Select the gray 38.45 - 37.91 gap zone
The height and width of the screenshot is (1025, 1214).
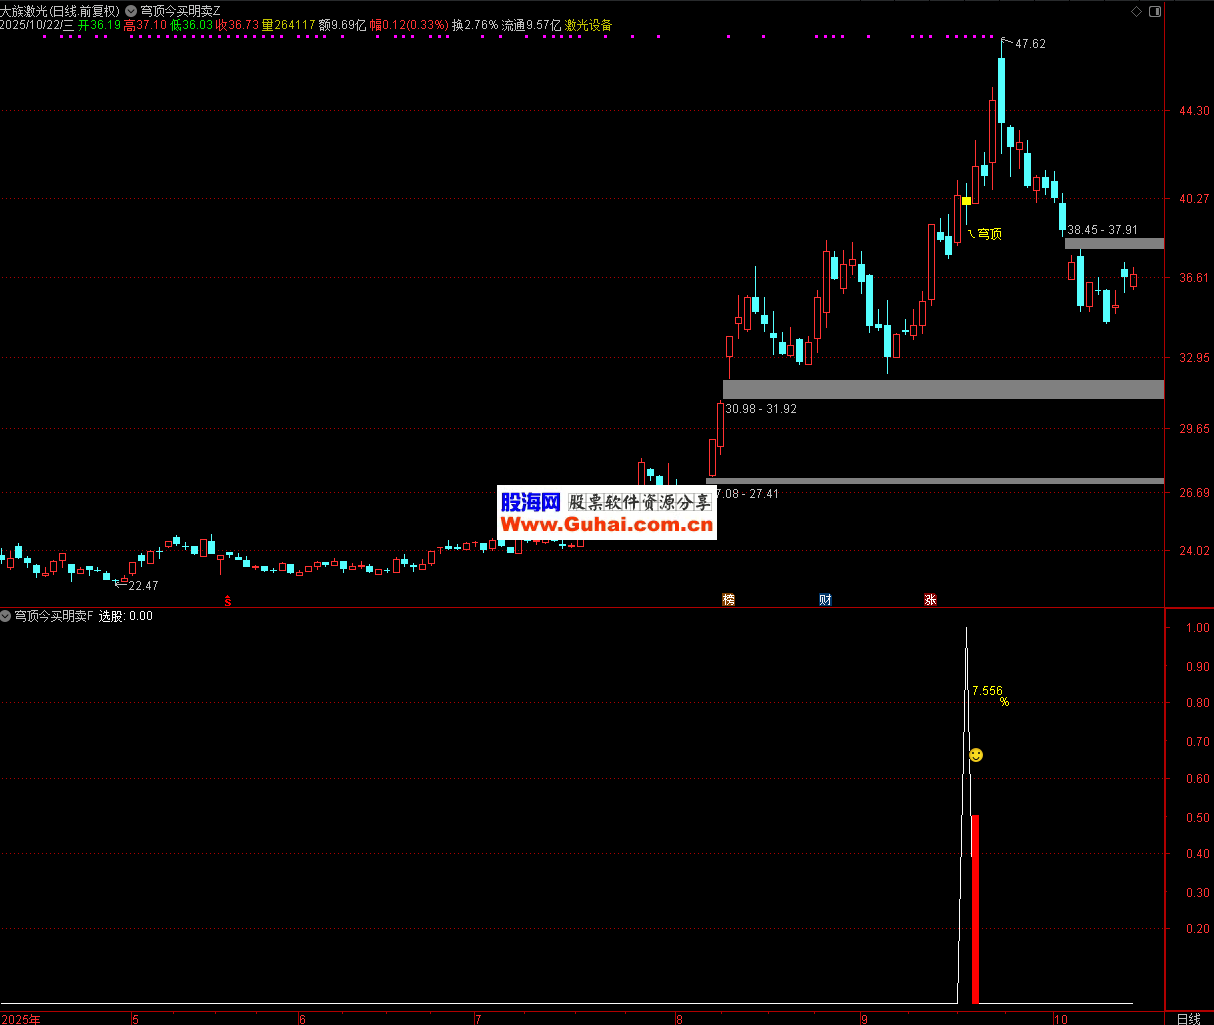[1114, 243]
